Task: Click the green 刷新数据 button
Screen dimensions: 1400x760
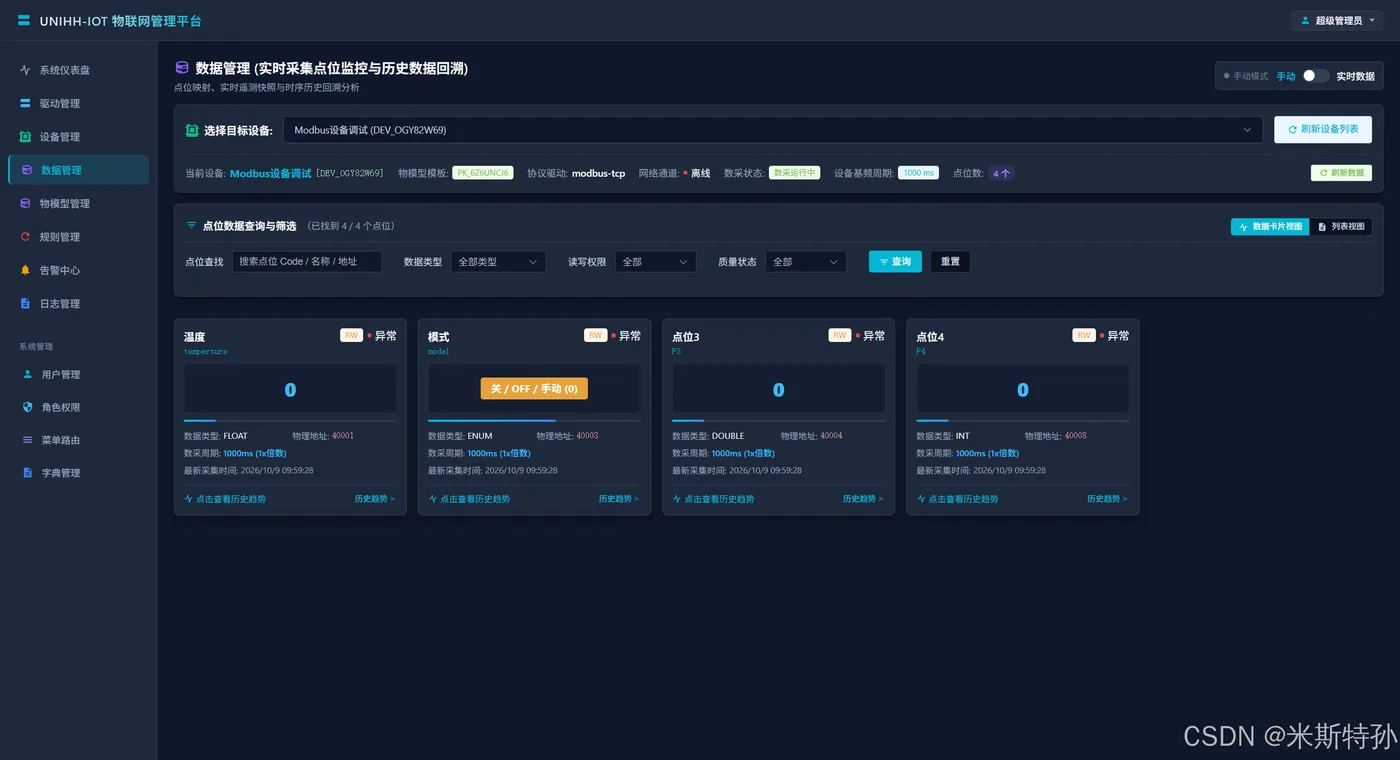Action: tap(1341, 173)
